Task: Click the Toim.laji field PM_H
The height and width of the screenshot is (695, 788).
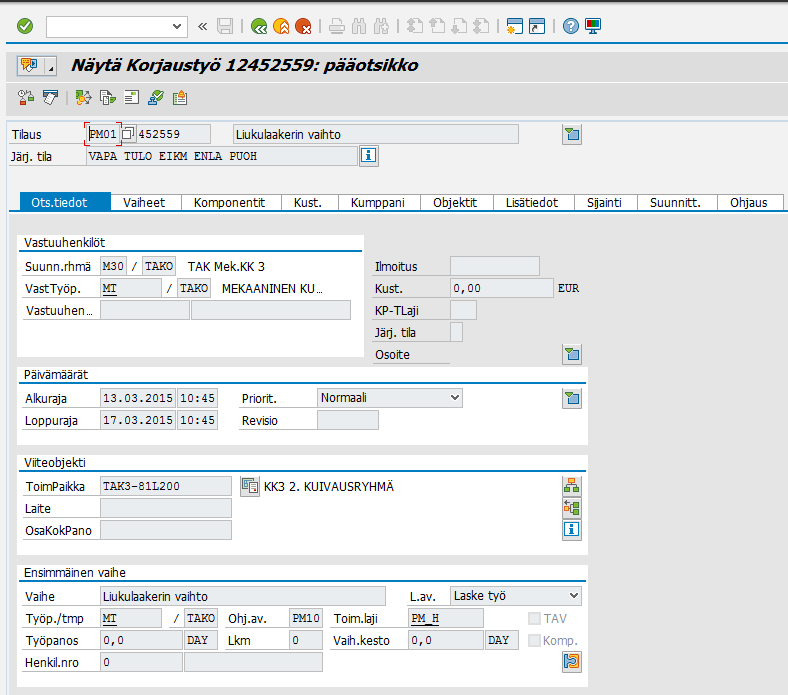Action: pos(446,618)
